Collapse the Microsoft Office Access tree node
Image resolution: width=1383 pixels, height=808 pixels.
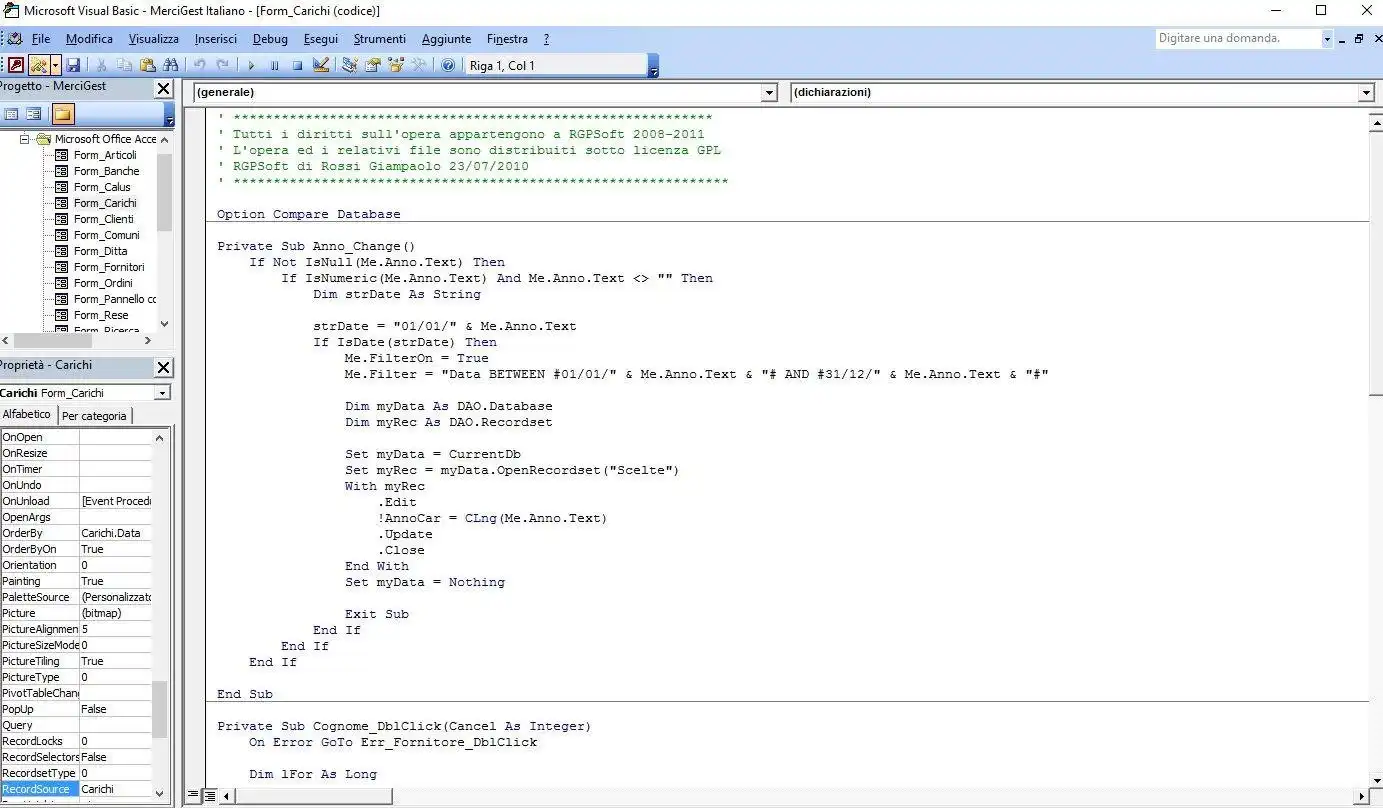(26, 139)
